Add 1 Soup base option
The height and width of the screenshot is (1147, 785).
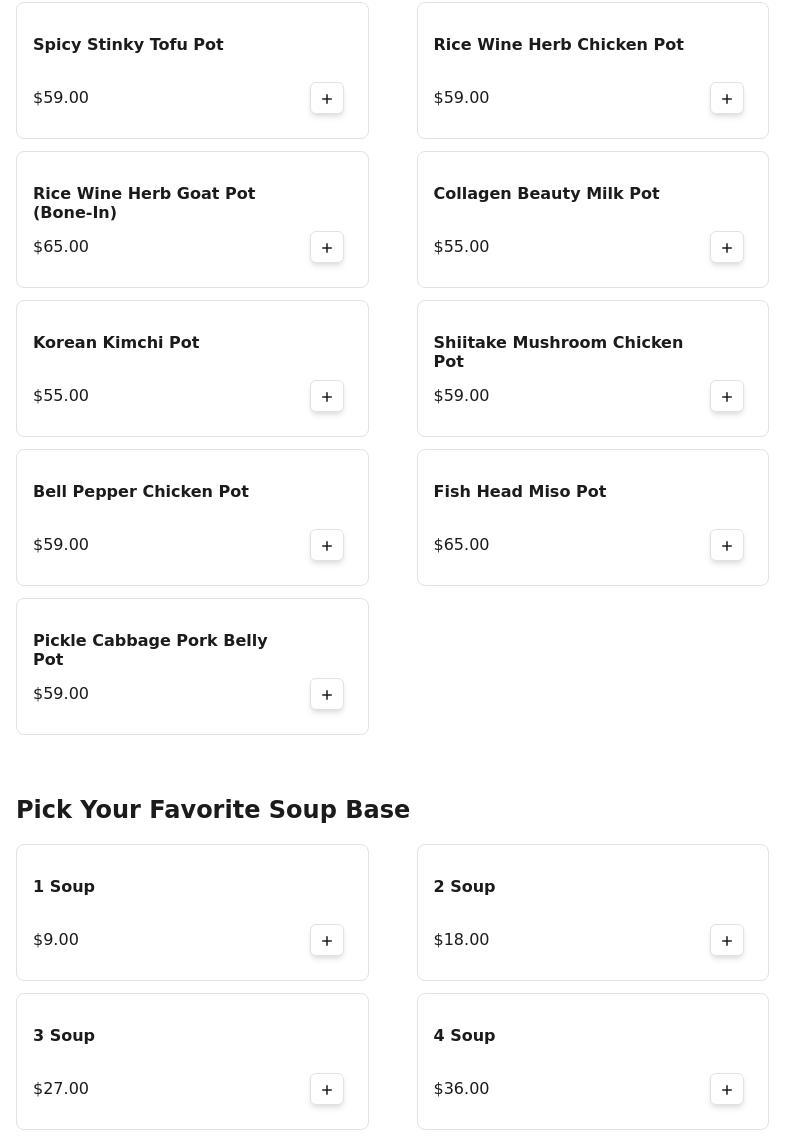coord(327,940)
